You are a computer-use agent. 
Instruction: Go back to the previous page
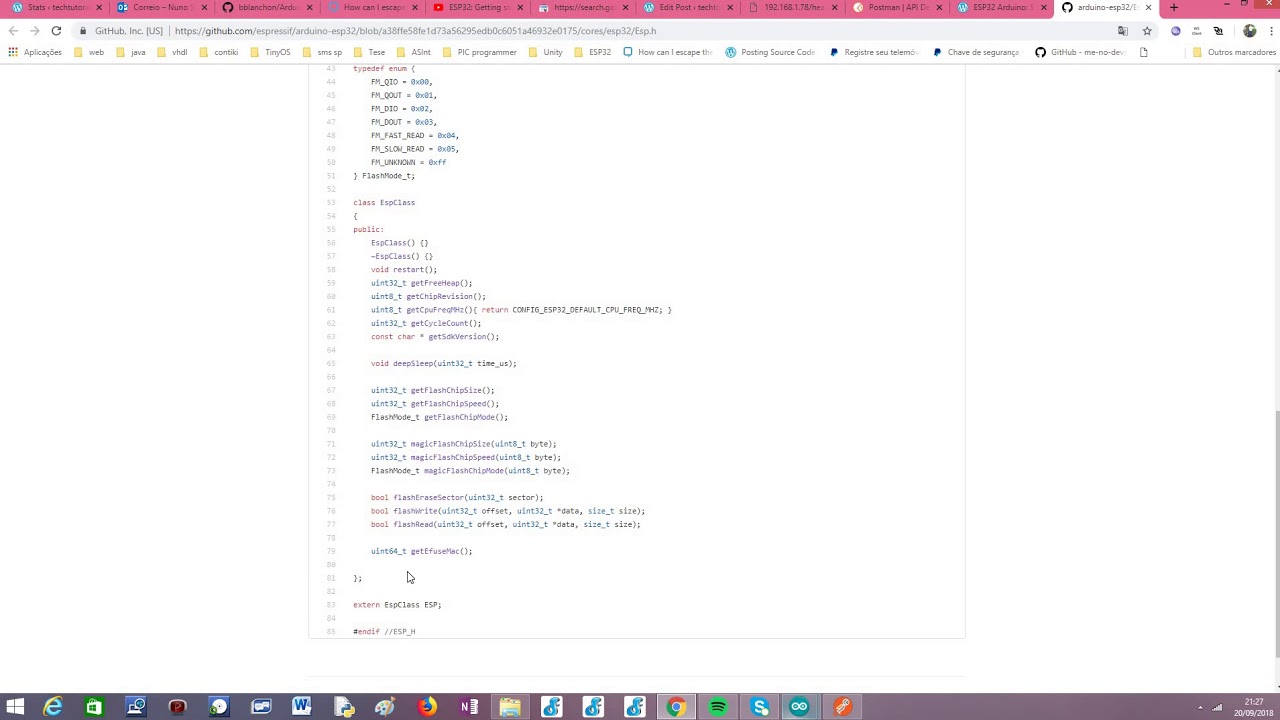pos(13,31)
